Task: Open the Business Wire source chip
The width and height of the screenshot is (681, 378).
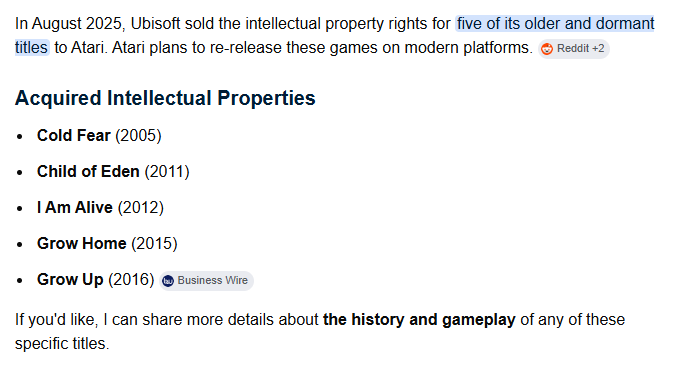Action: coord(206,281)
